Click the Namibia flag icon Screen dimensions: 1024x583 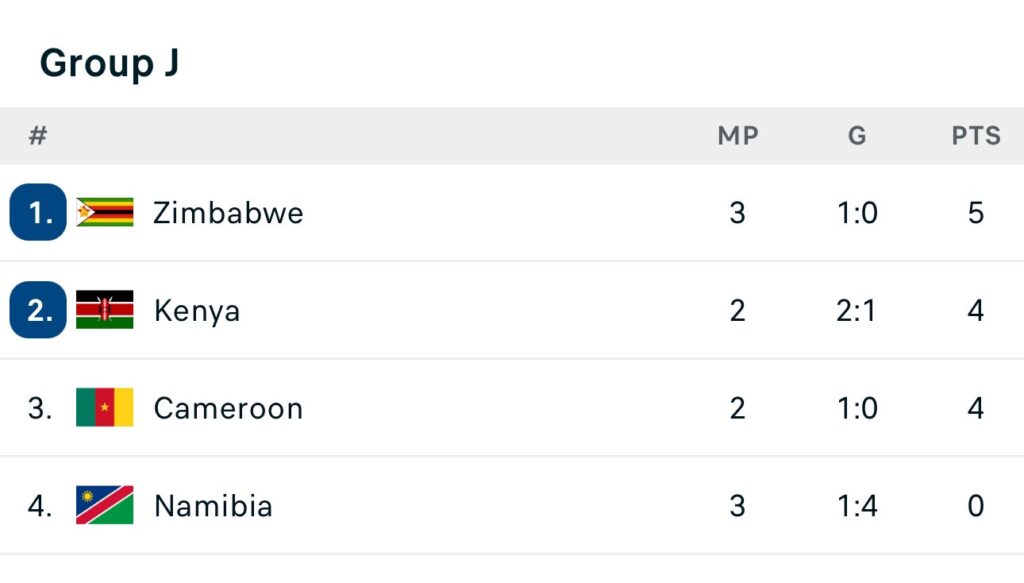pos(104,505)
